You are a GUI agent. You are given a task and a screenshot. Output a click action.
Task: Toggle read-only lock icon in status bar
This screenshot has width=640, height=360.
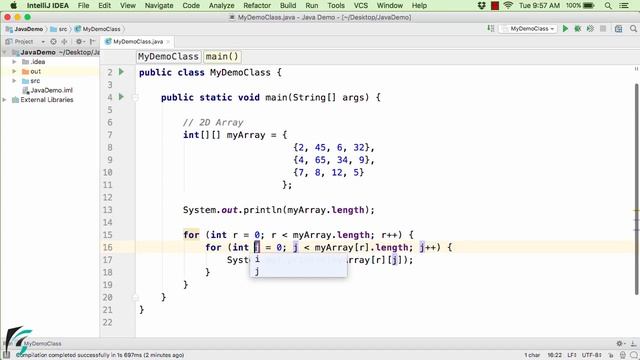(x=611, y=355)
